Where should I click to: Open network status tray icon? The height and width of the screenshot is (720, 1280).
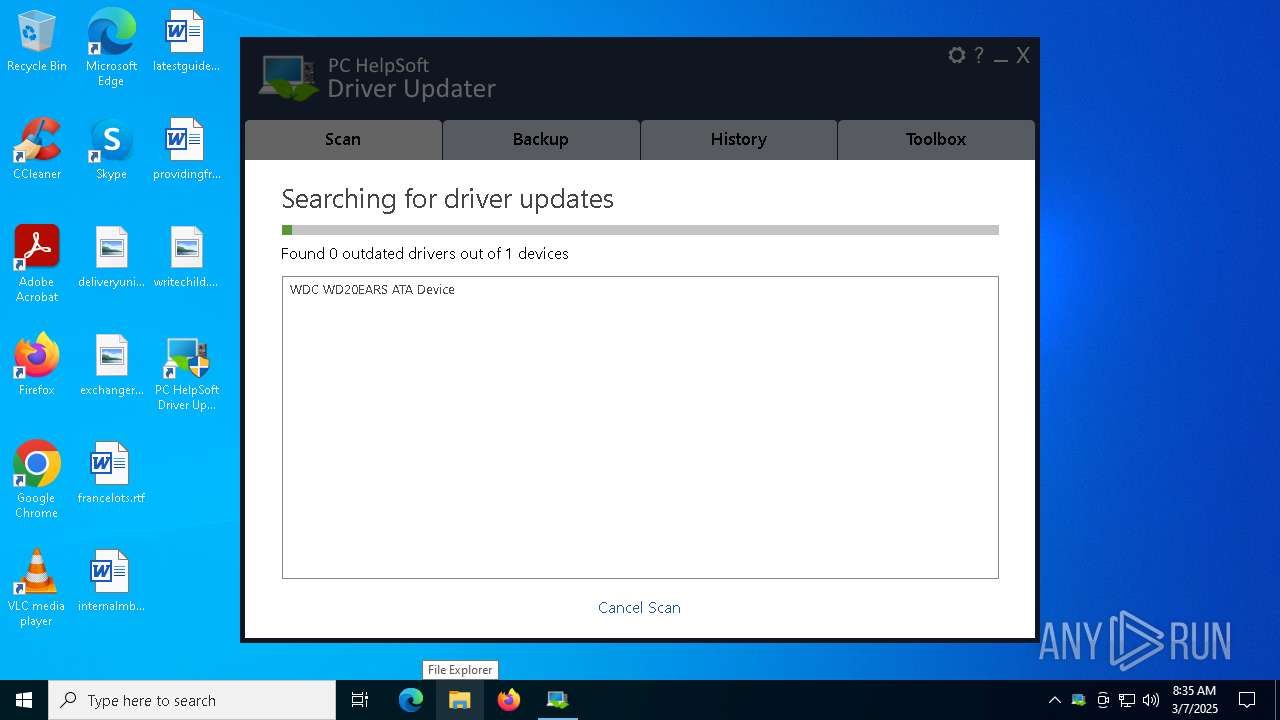[1127, 700]
